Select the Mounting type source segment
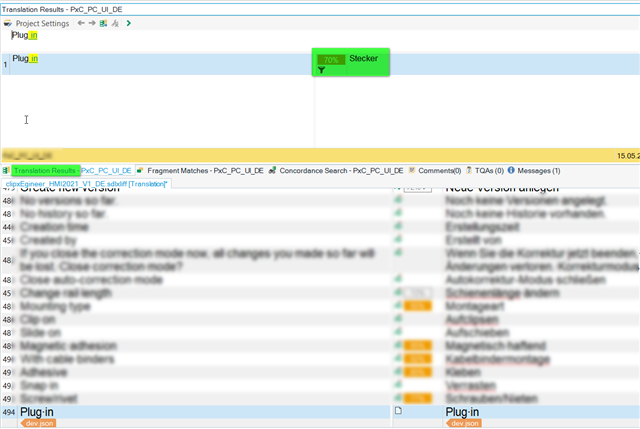Viewport: 640px width, 429px height. [x=56, y=307]
